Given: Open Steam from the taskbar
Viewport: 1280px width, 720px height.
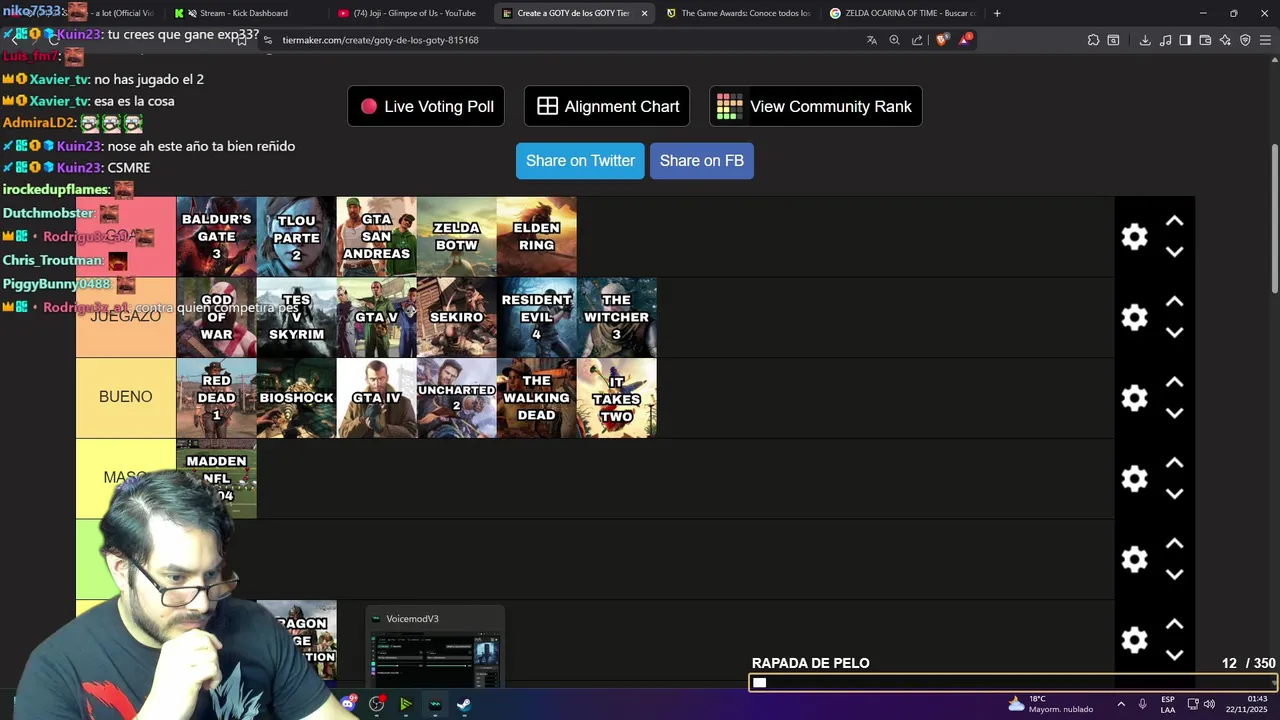Looking at the screenshot, I should point(464,704).
